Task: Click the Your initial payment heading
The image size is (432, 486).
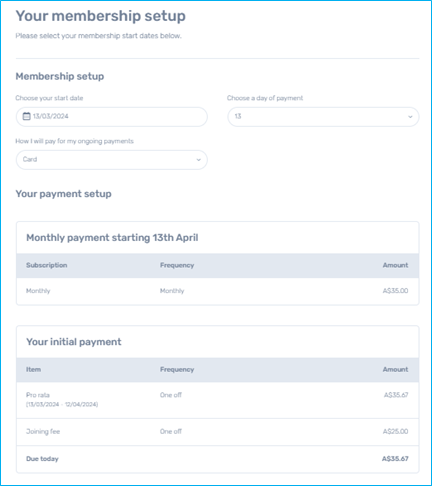Action: coord(74,342)
